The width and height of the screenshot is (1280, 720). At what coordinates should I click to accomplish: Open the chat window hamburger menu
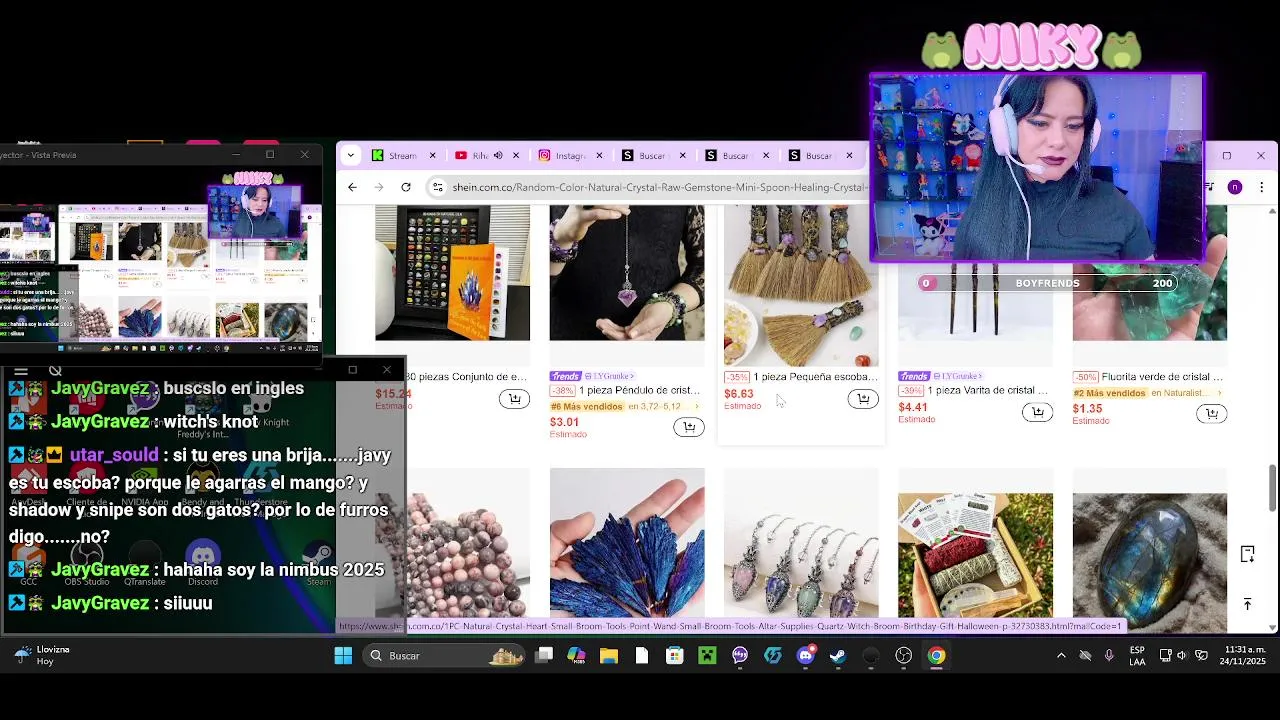(x=20, y=370)
